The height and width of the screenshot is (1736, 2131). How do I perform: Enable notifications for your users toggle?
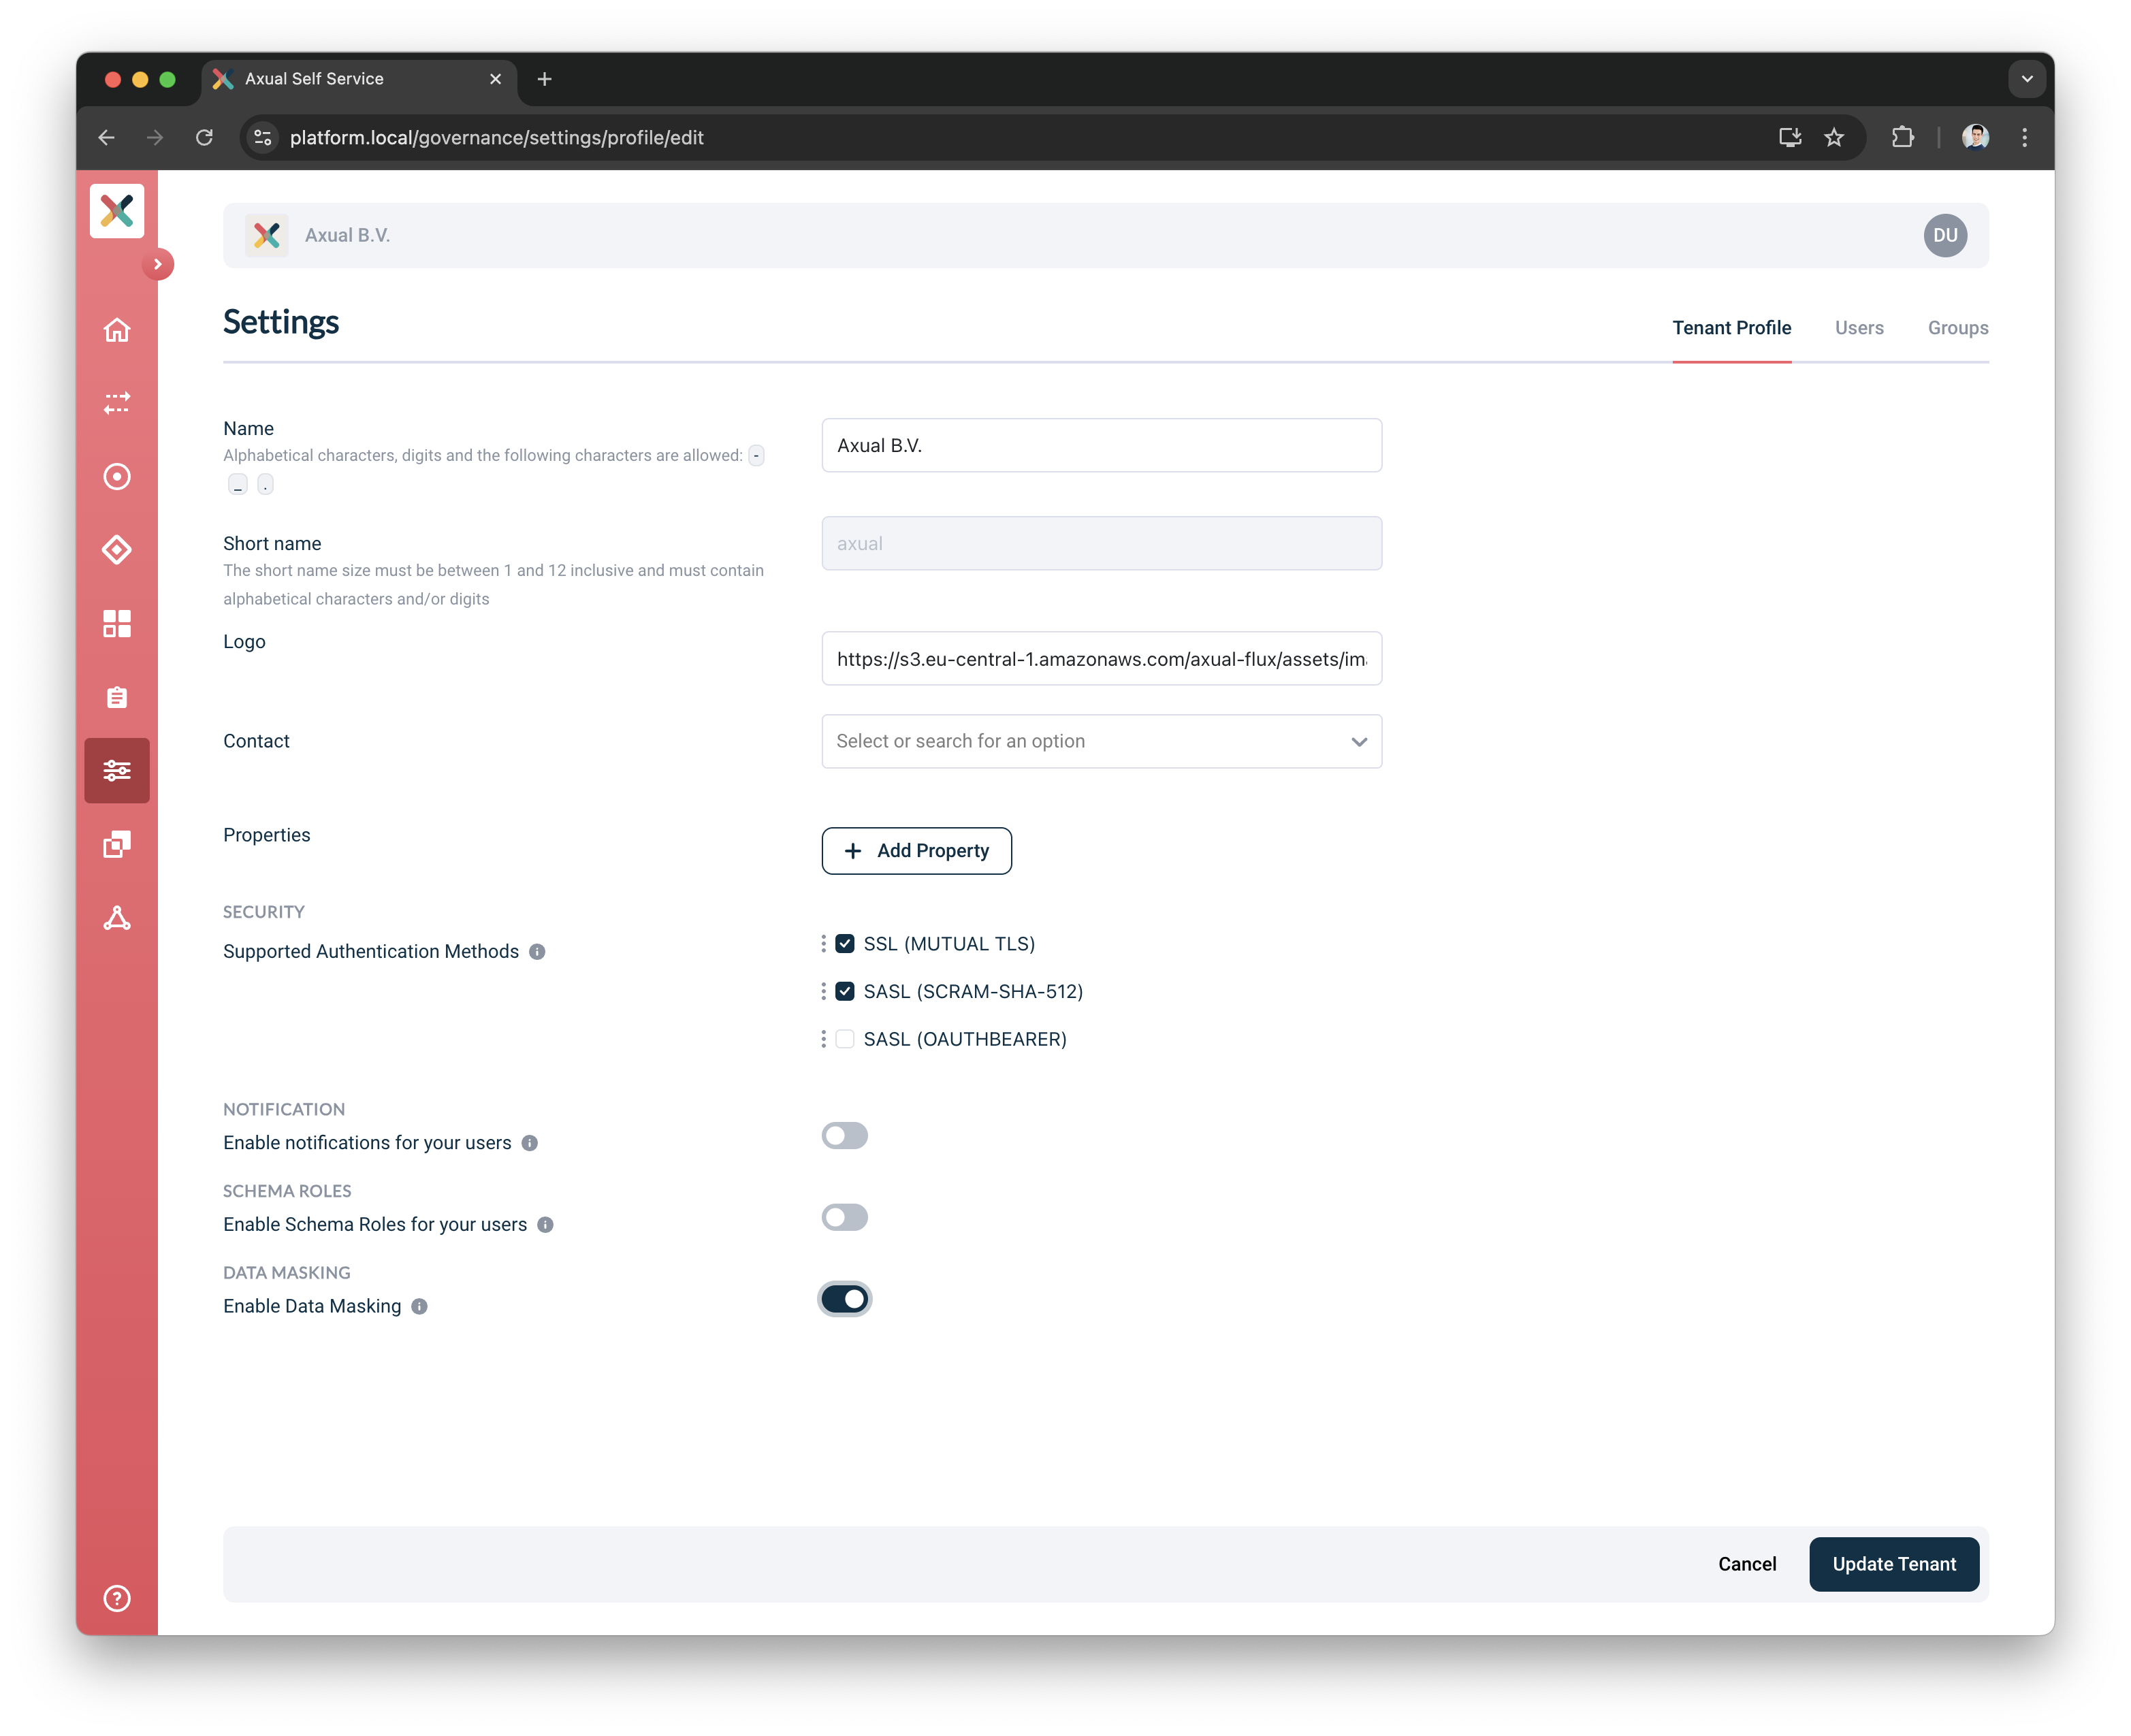point(845,1137)
